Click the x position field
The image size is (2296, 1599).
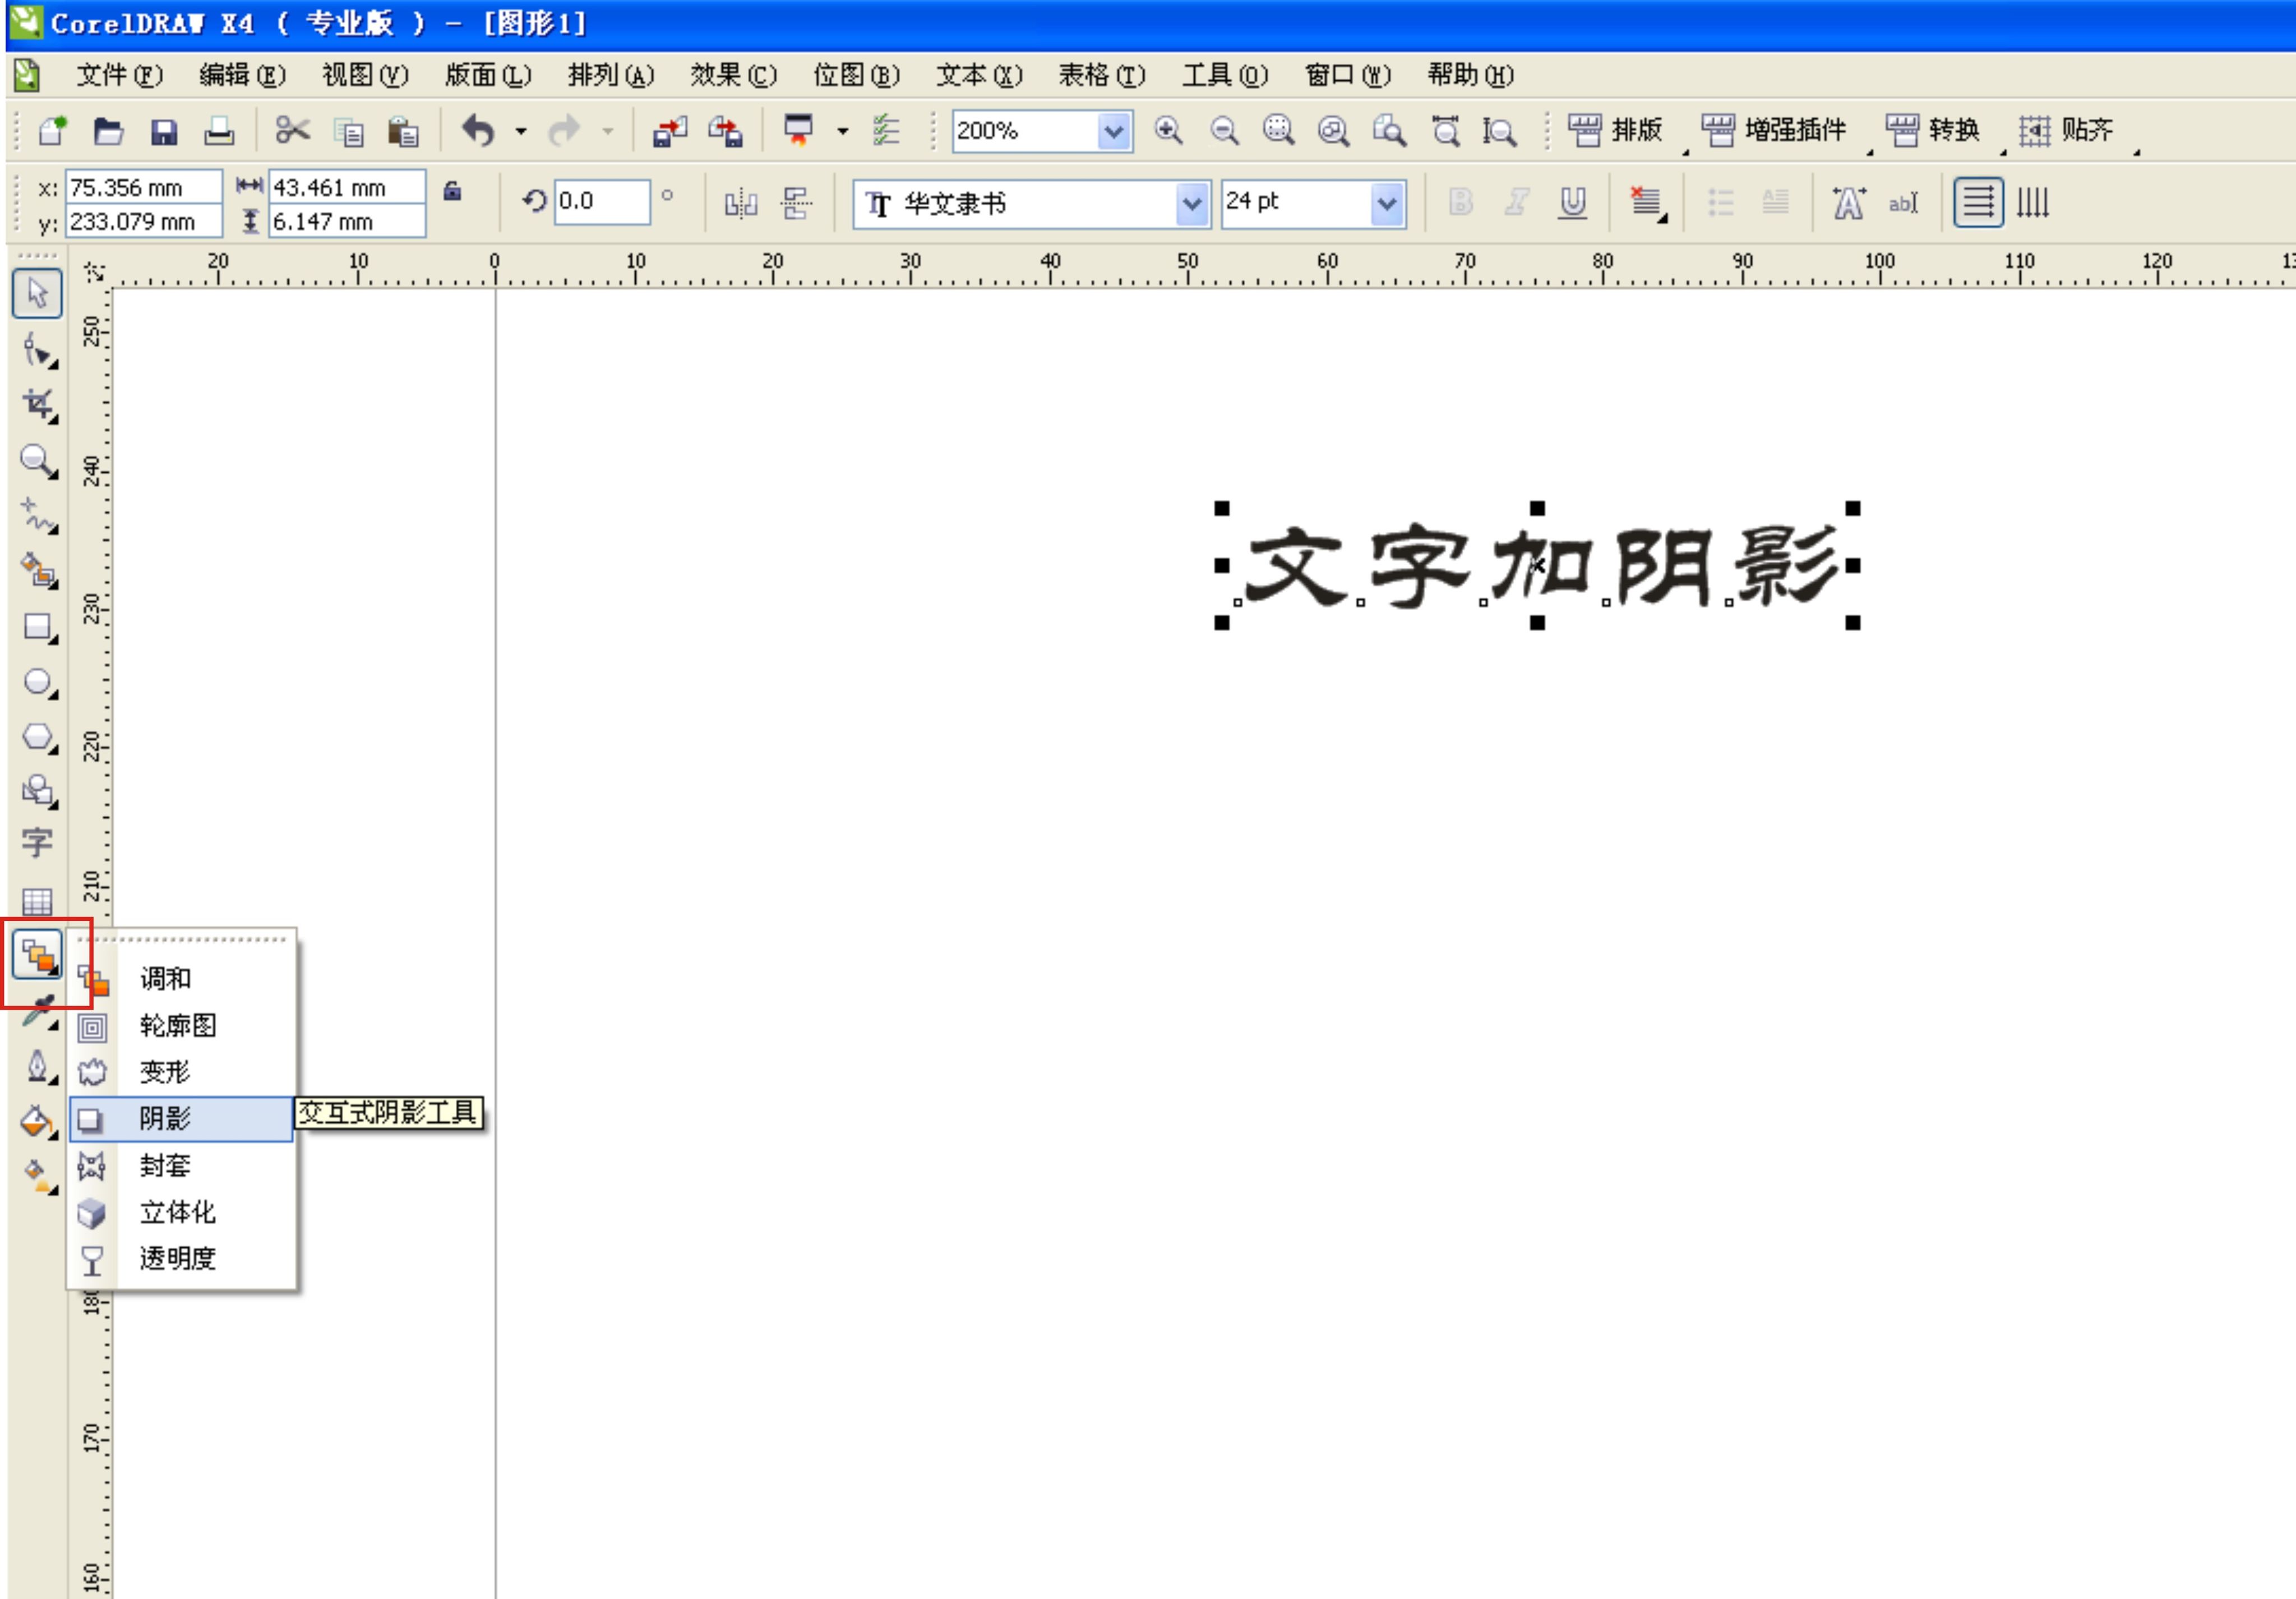click(x=143, y=187)
